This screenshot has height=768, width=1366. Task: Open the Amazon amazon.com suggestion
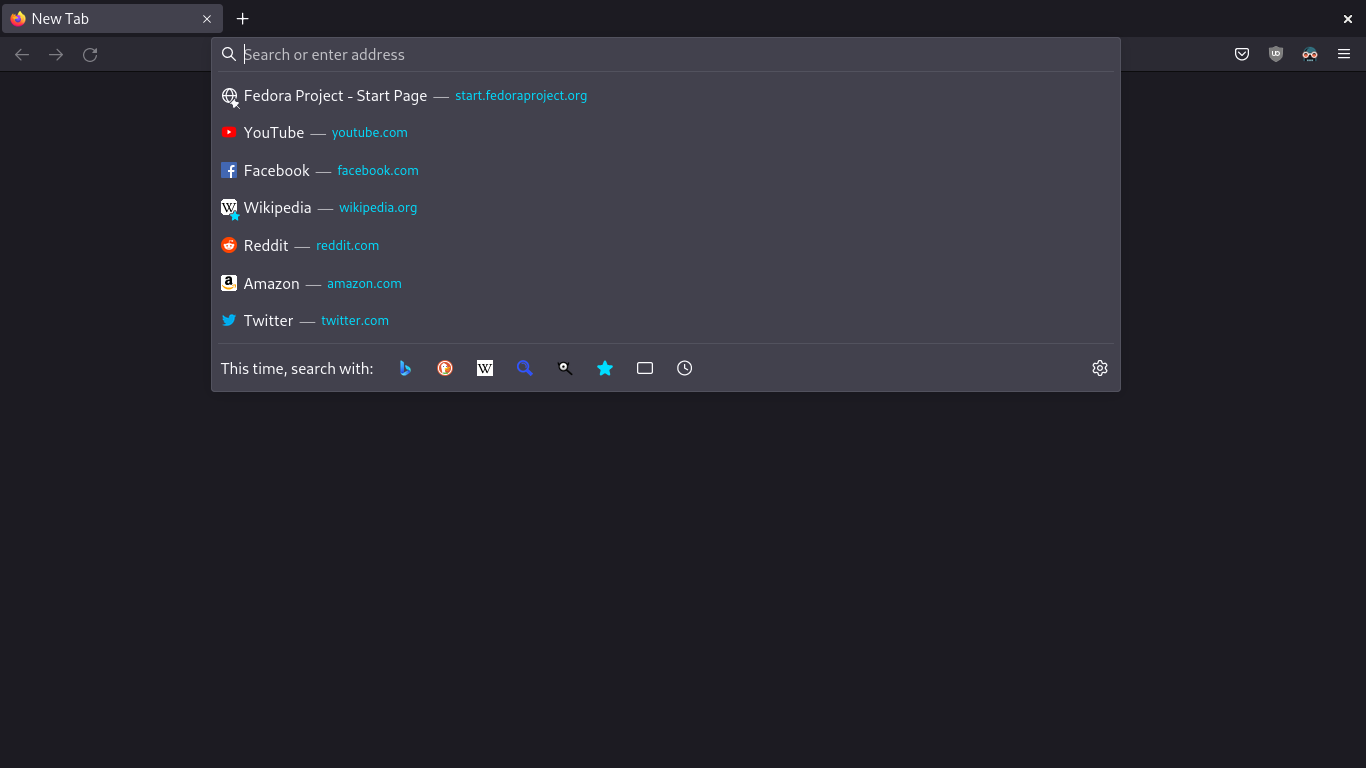click(x=665, y=284)
